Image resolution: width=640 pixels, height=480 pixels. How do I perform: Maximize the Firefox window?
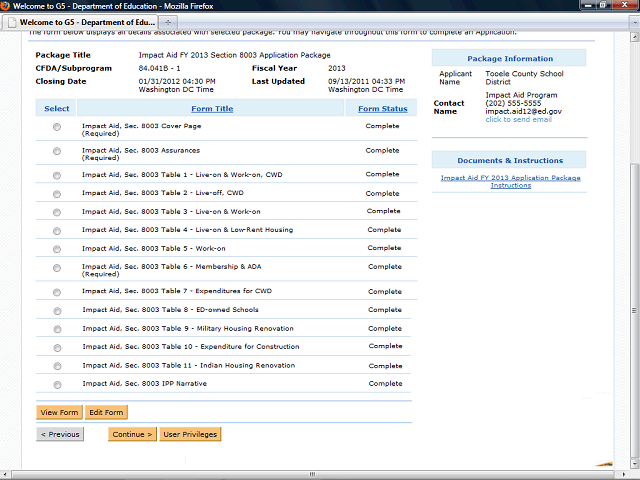click(603, 5)
